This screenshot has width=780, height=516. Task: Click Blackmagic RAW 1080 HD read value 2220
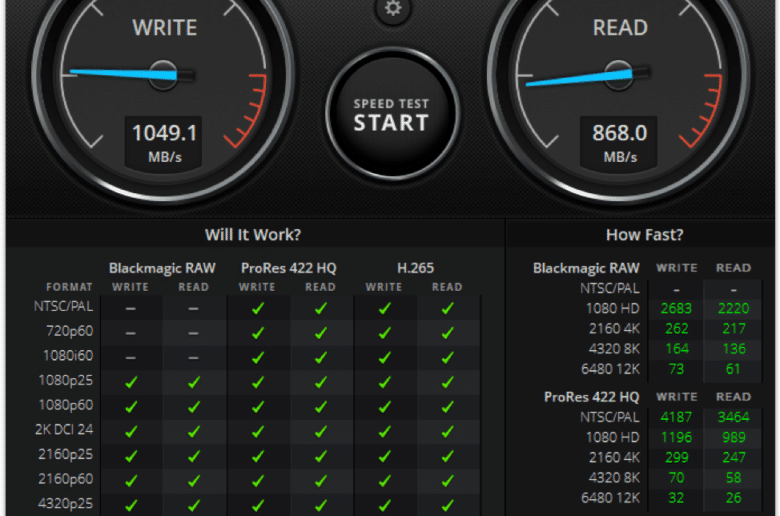click(x=733, y=309)
